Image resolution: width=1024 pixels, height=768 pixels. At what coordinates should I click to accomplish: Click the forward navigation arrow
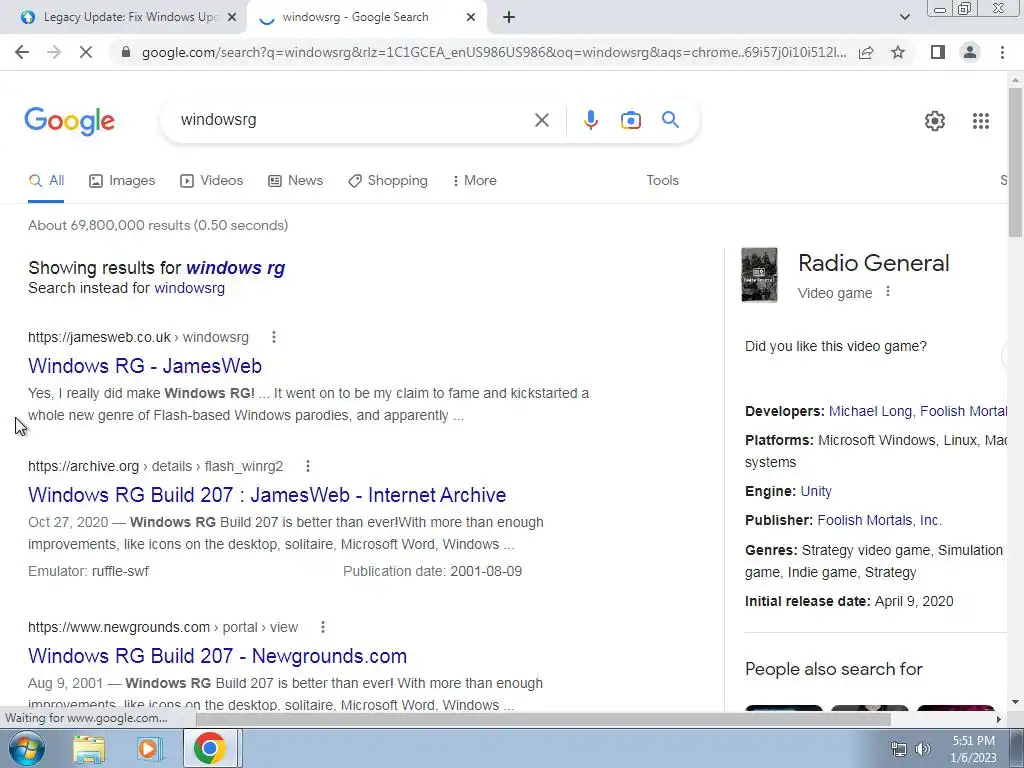click(x=54, y=52)
